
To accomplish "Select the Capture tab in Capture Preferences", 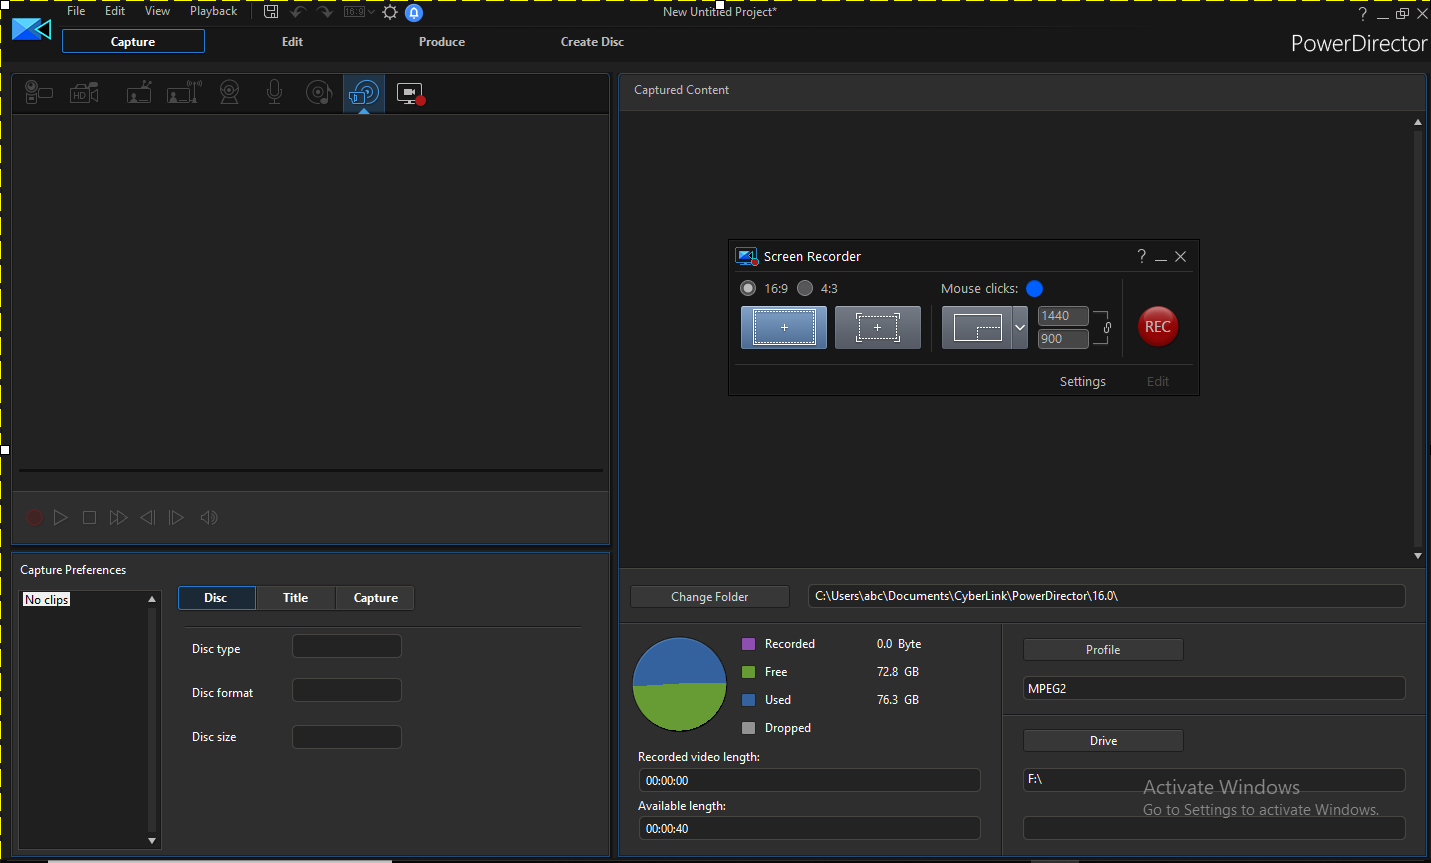I will pos(376,598).
